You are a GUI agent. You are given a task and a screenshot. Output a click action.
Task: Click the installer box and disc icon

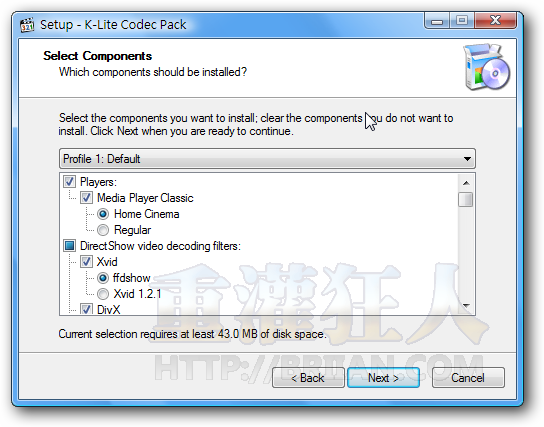pyautogui.click(x=487, y=67)
